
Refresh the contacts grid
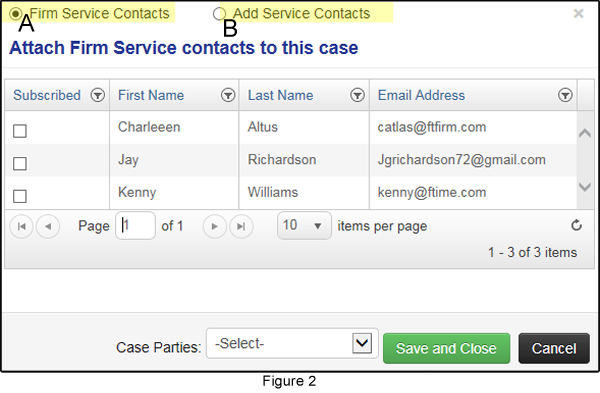577,225
